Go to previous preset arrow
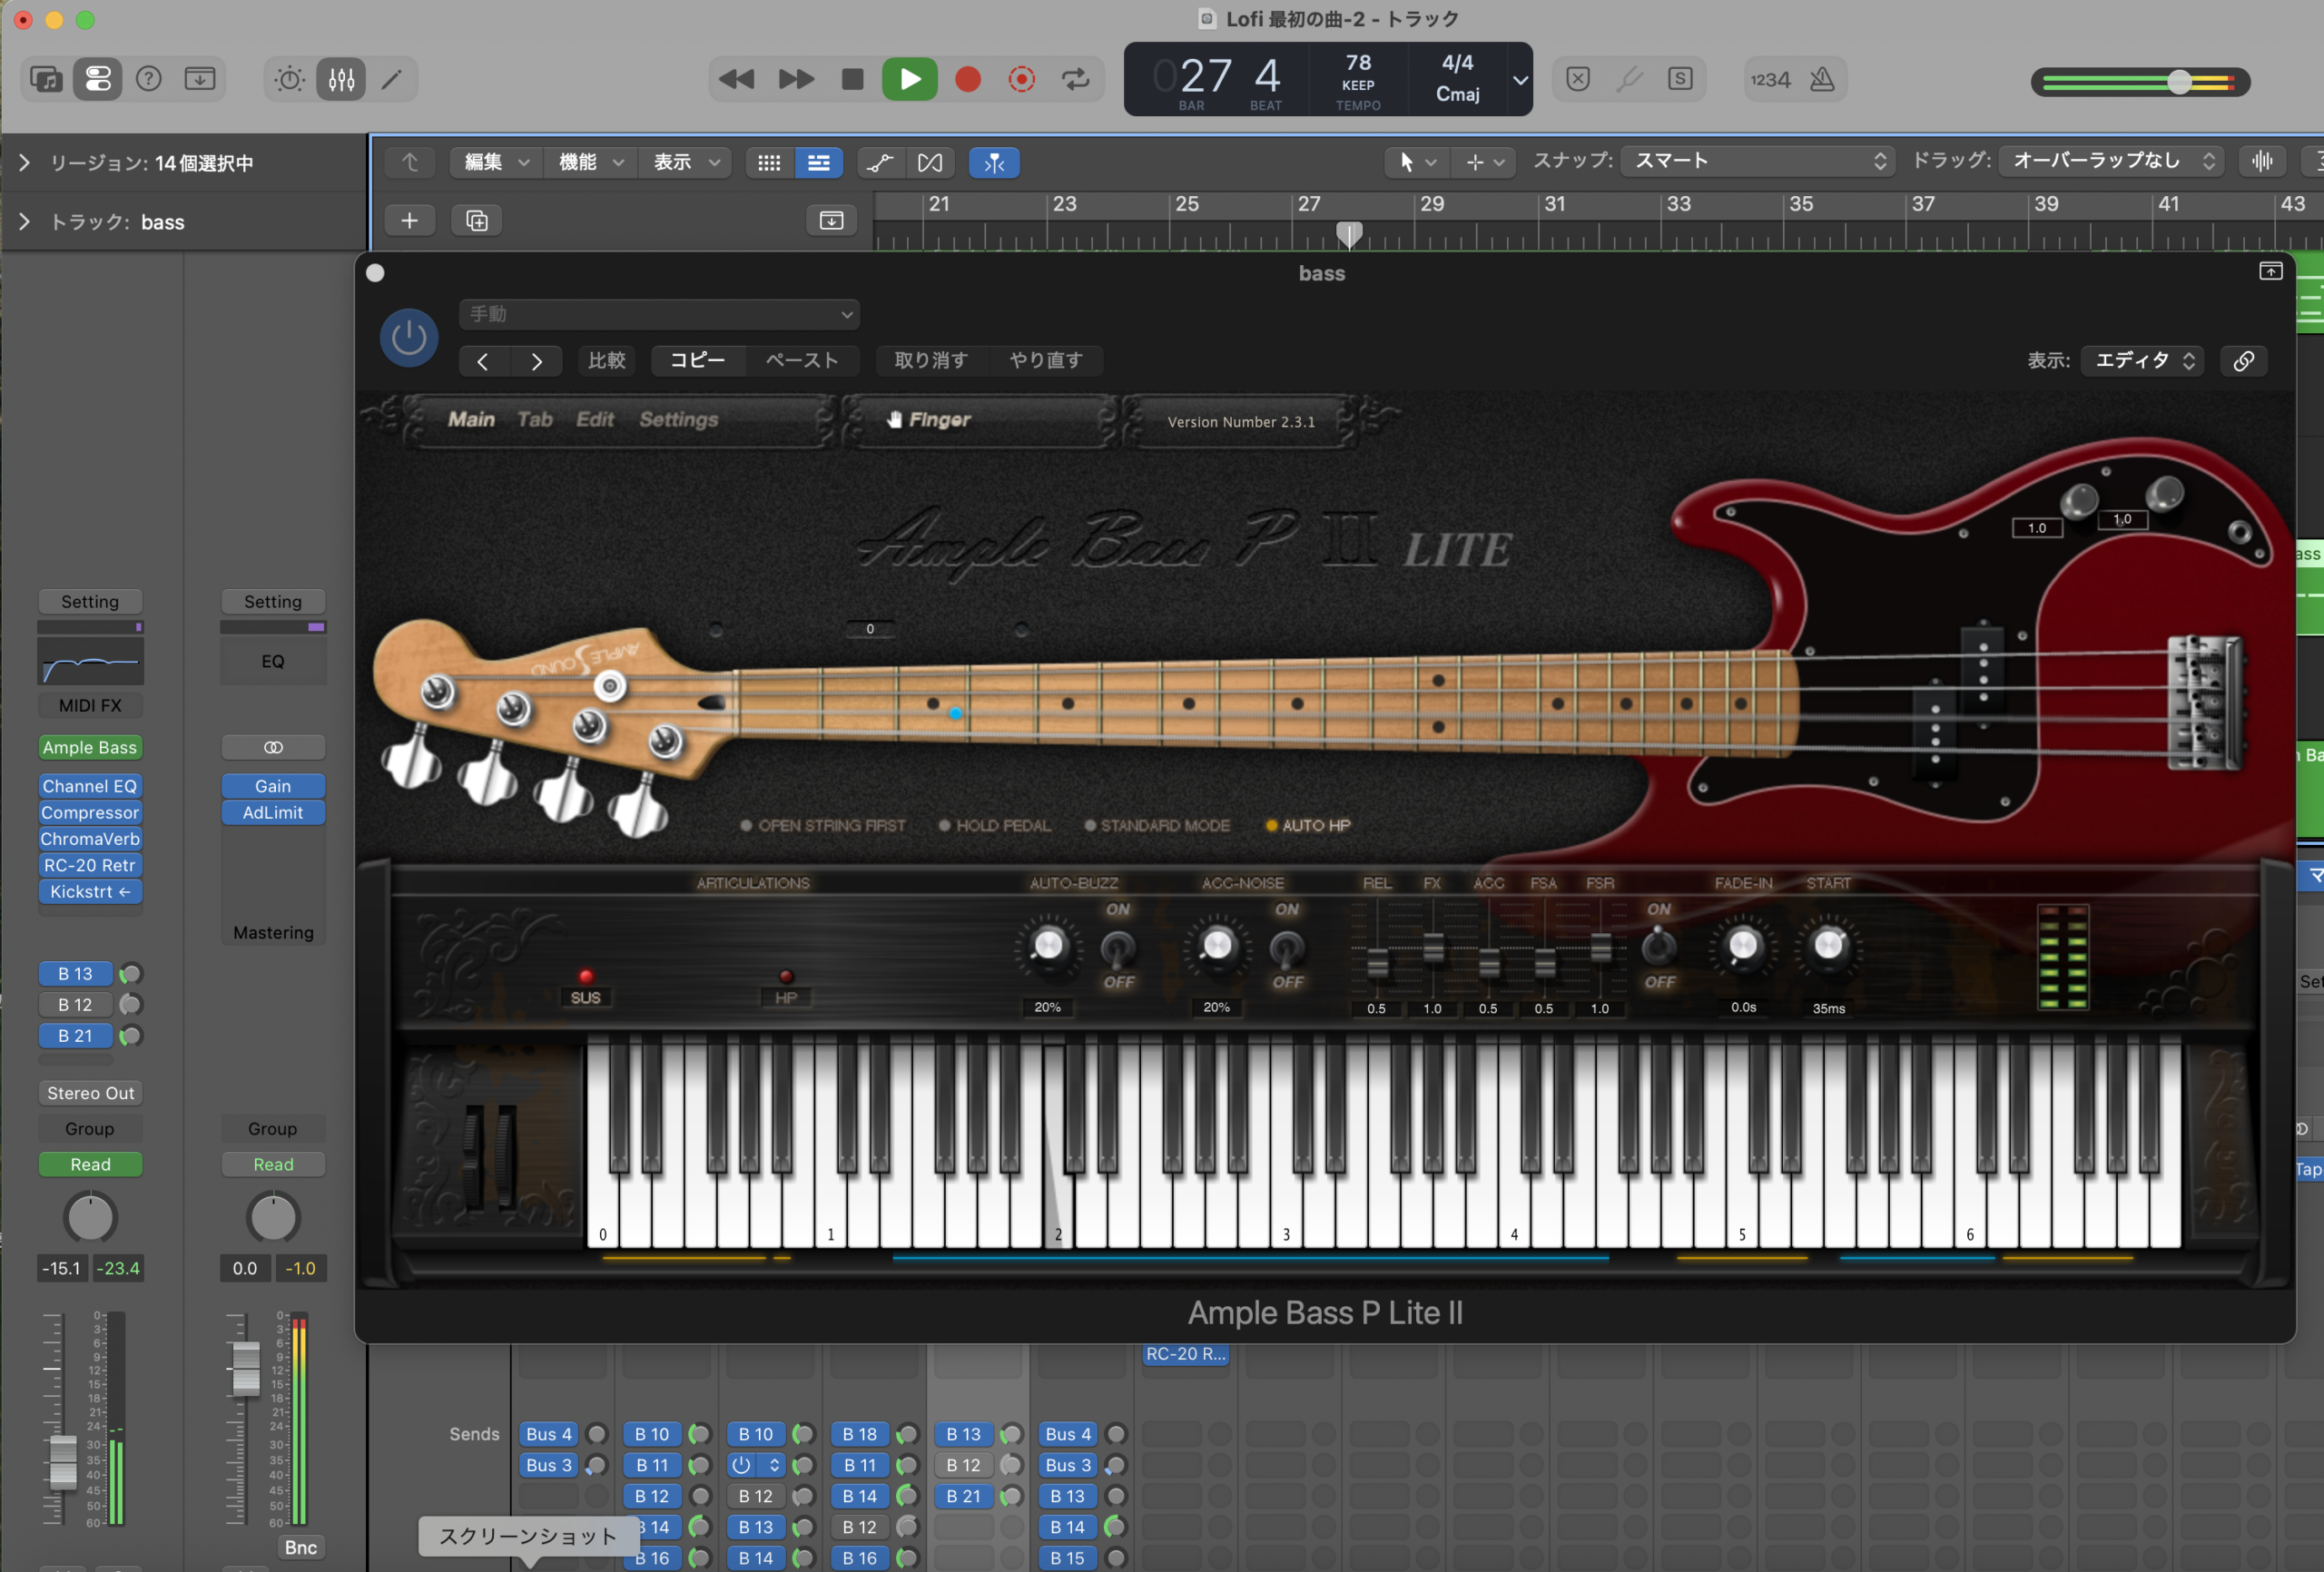The width and height of the screenshot is (2324, 1572). pos(483,361)
